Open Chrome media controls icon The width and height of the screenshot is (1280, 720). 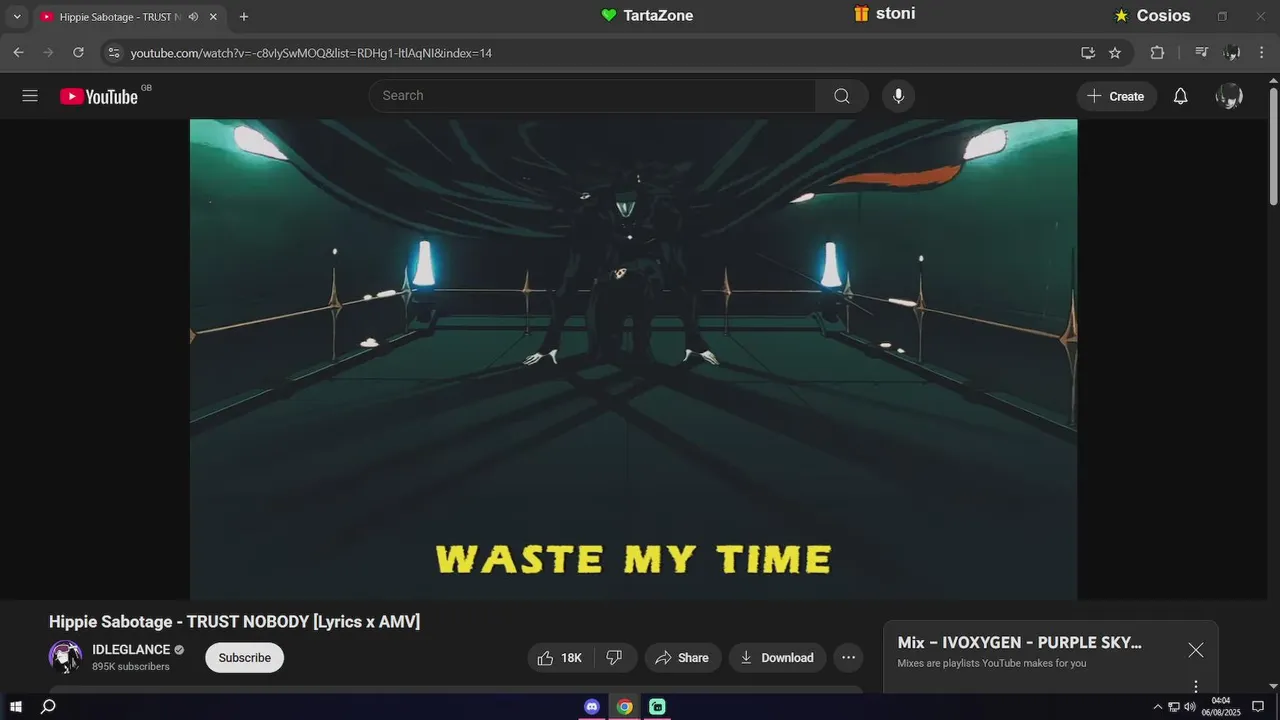point(1202,53)
